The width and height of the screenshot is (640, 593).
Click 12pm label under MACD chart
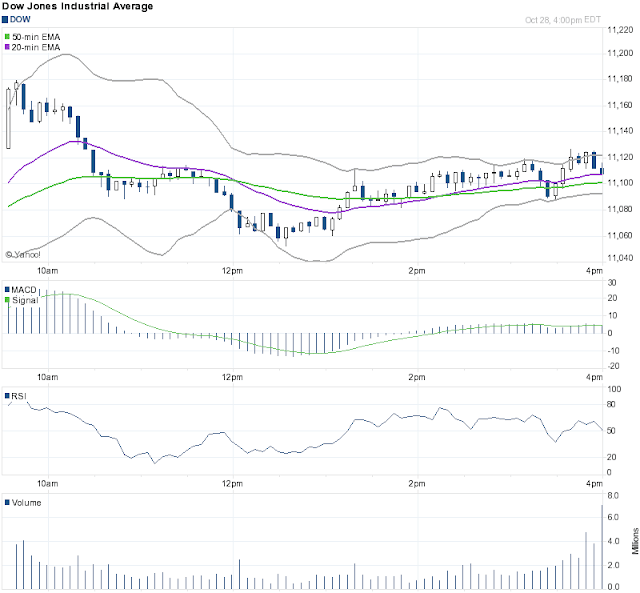pyautogui.click(x=232, y=377)
